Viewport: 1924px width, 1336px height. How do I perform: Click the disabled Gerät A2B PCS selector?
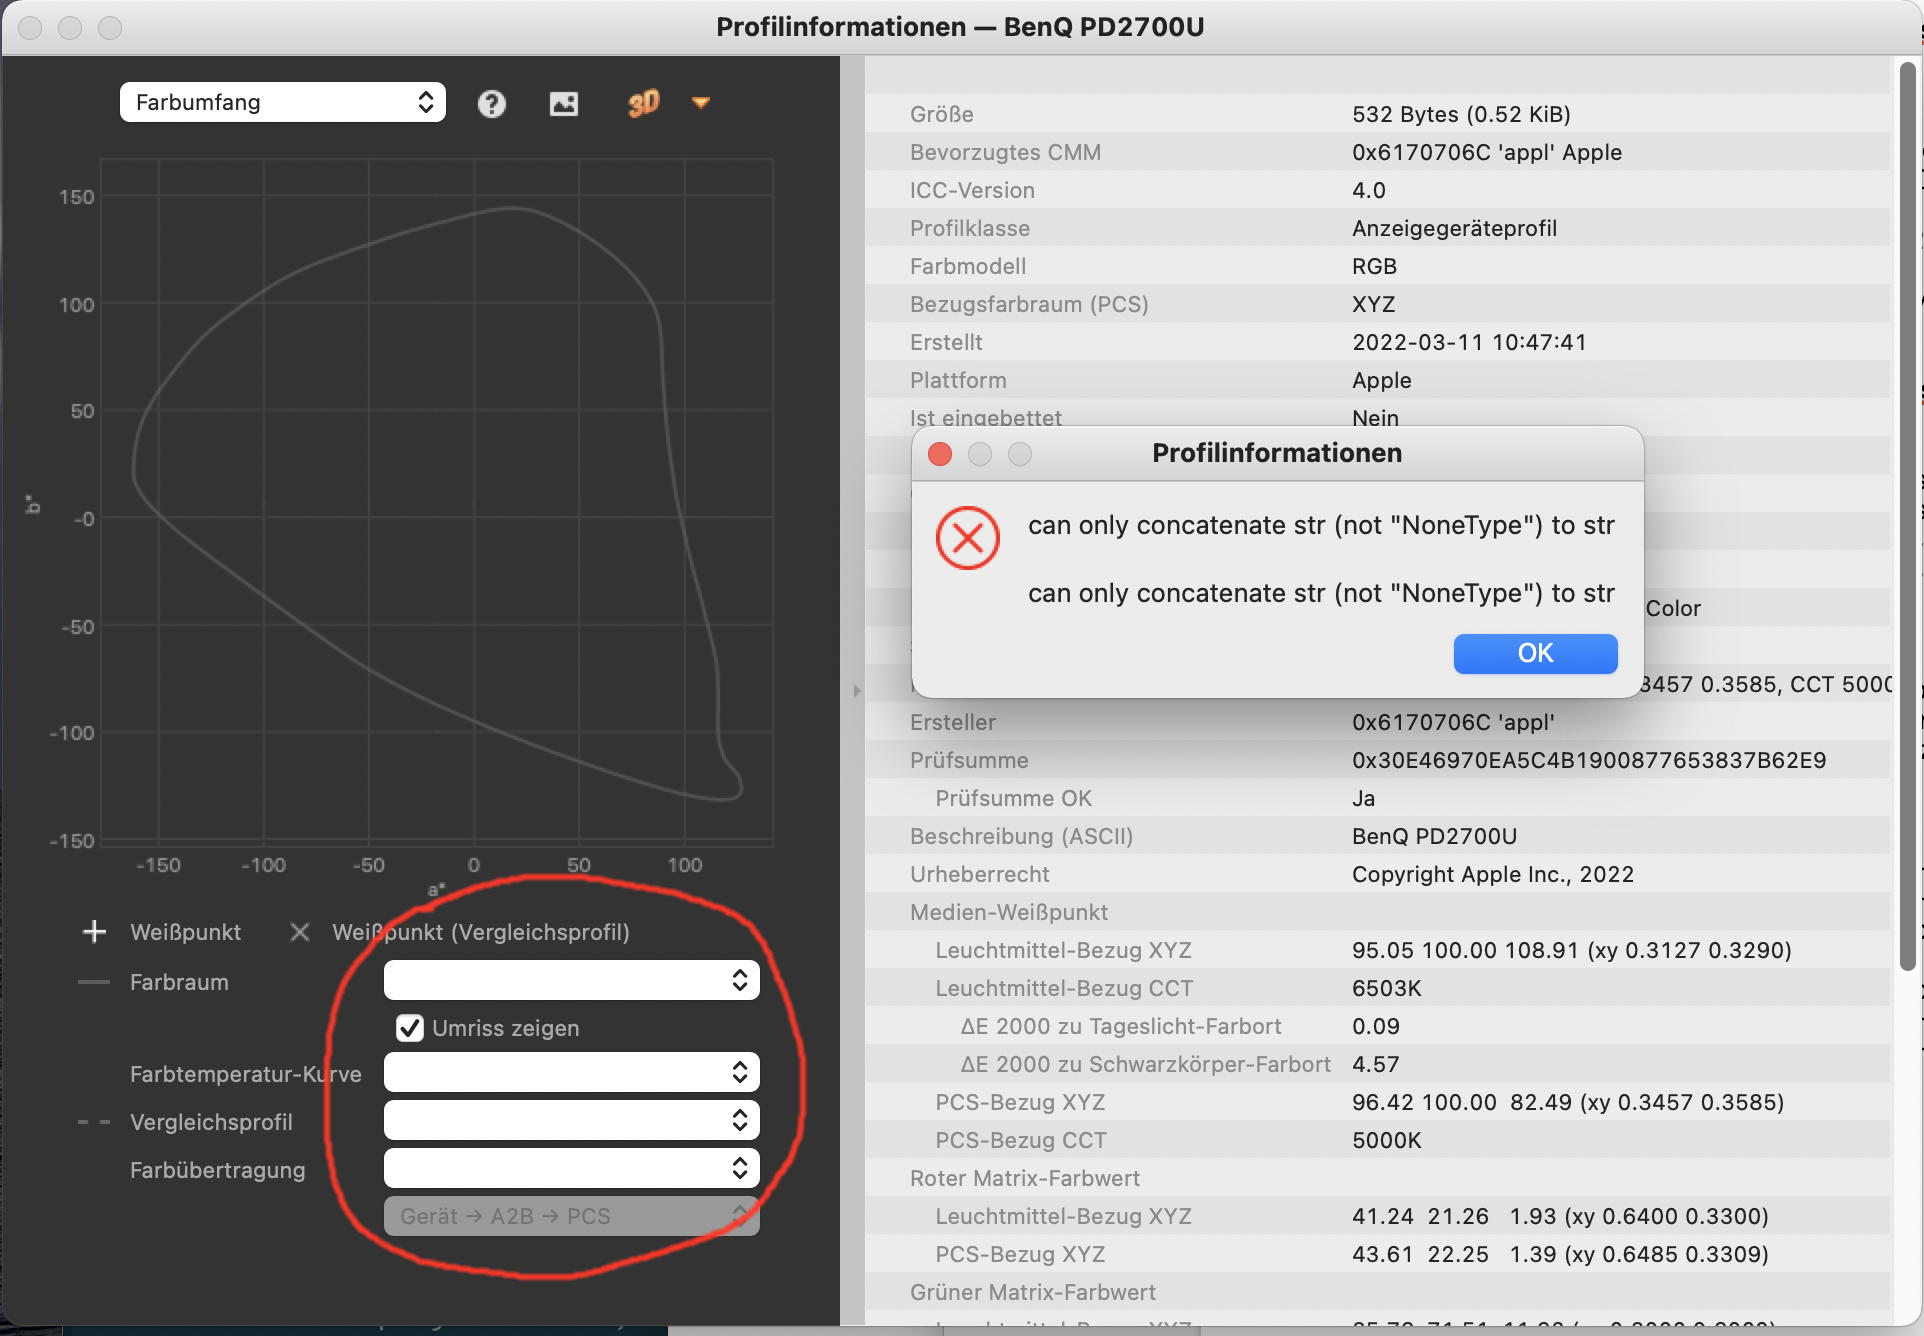(x=570, y=1215)
